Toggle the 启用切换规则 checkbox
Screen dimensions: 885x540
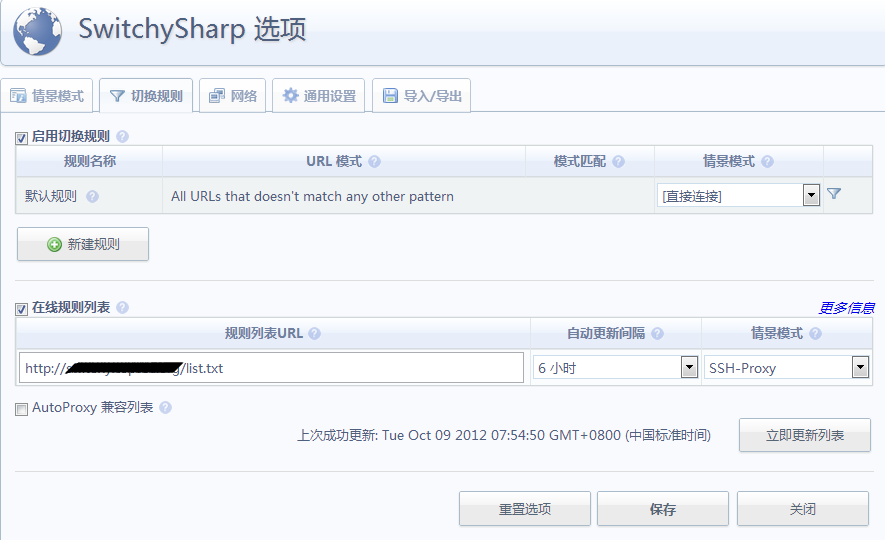coord(21,138)
